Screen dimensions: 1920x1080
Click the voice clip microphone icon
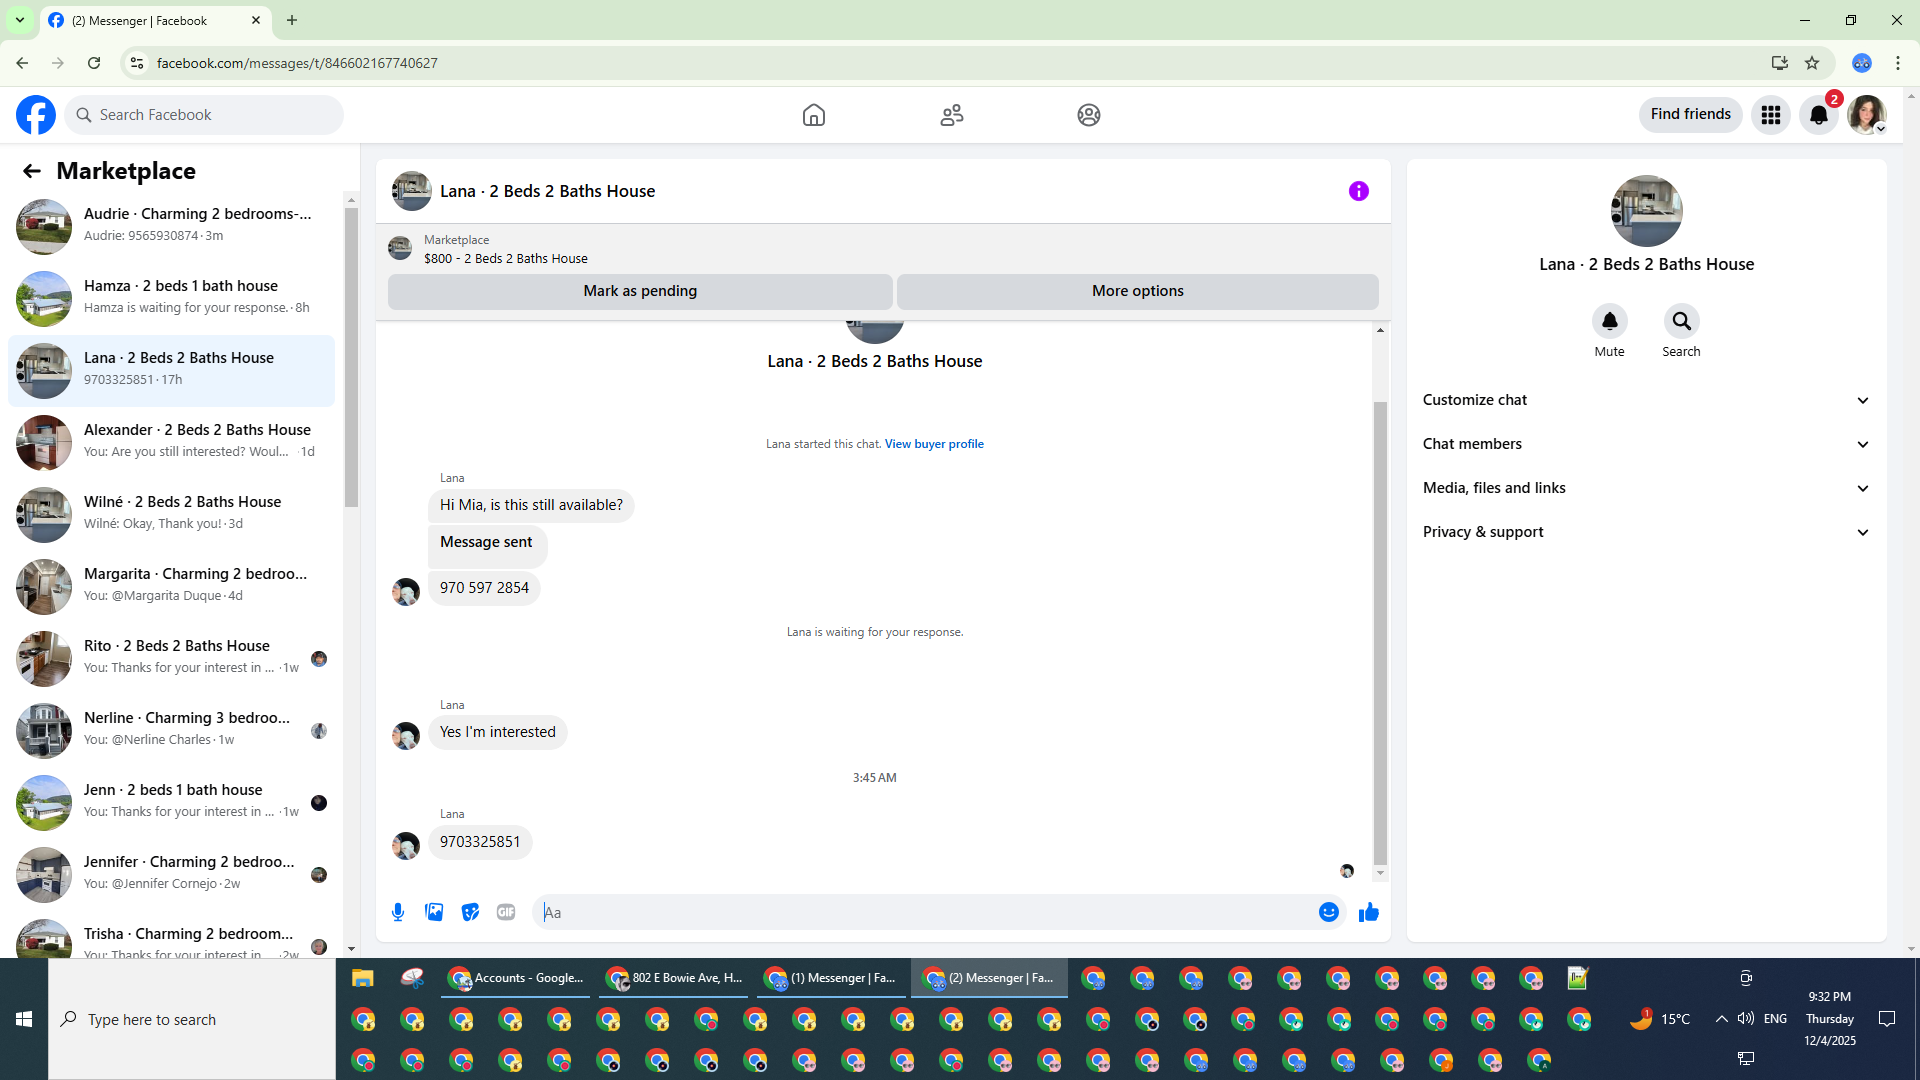click(x=398, y=912)
